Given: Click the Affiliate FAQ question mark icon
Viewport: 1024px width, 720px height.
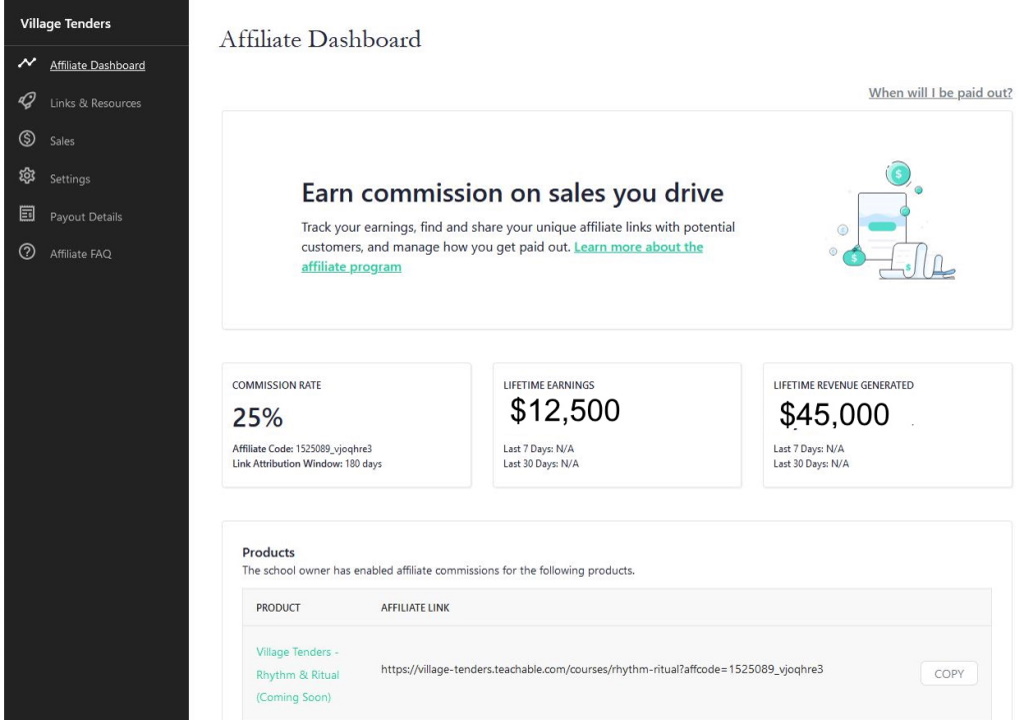Looking at the screenshot, I should point(27,252).
